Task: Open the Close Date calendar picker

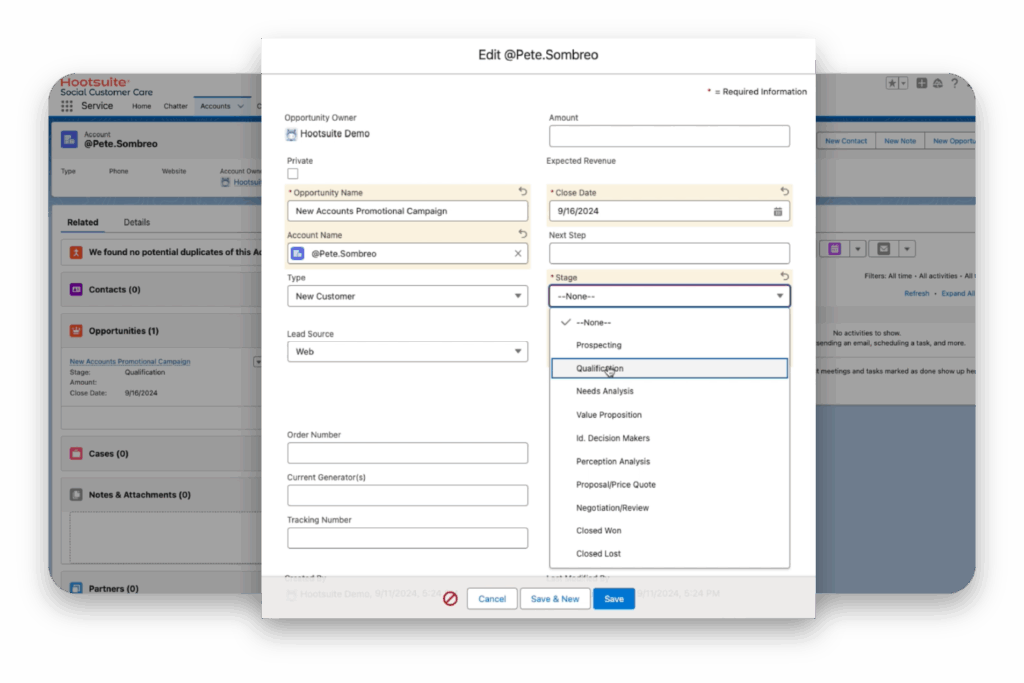Action: point(778,212)
